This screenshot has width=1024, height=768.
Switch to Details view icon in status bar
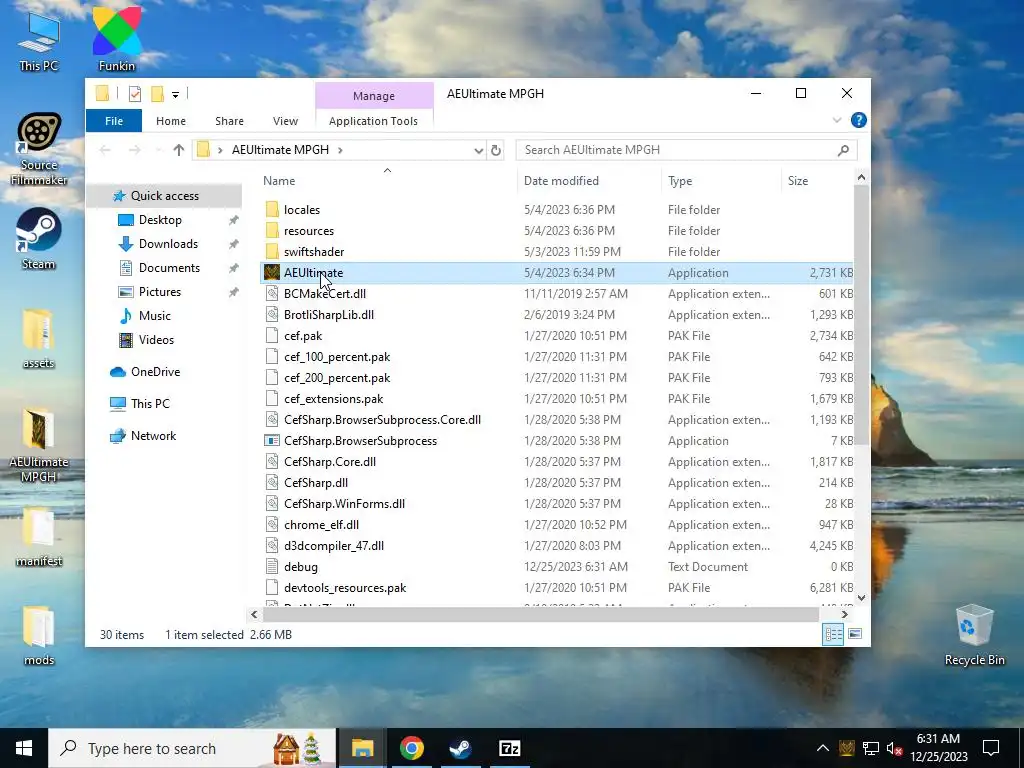point(833,634)
